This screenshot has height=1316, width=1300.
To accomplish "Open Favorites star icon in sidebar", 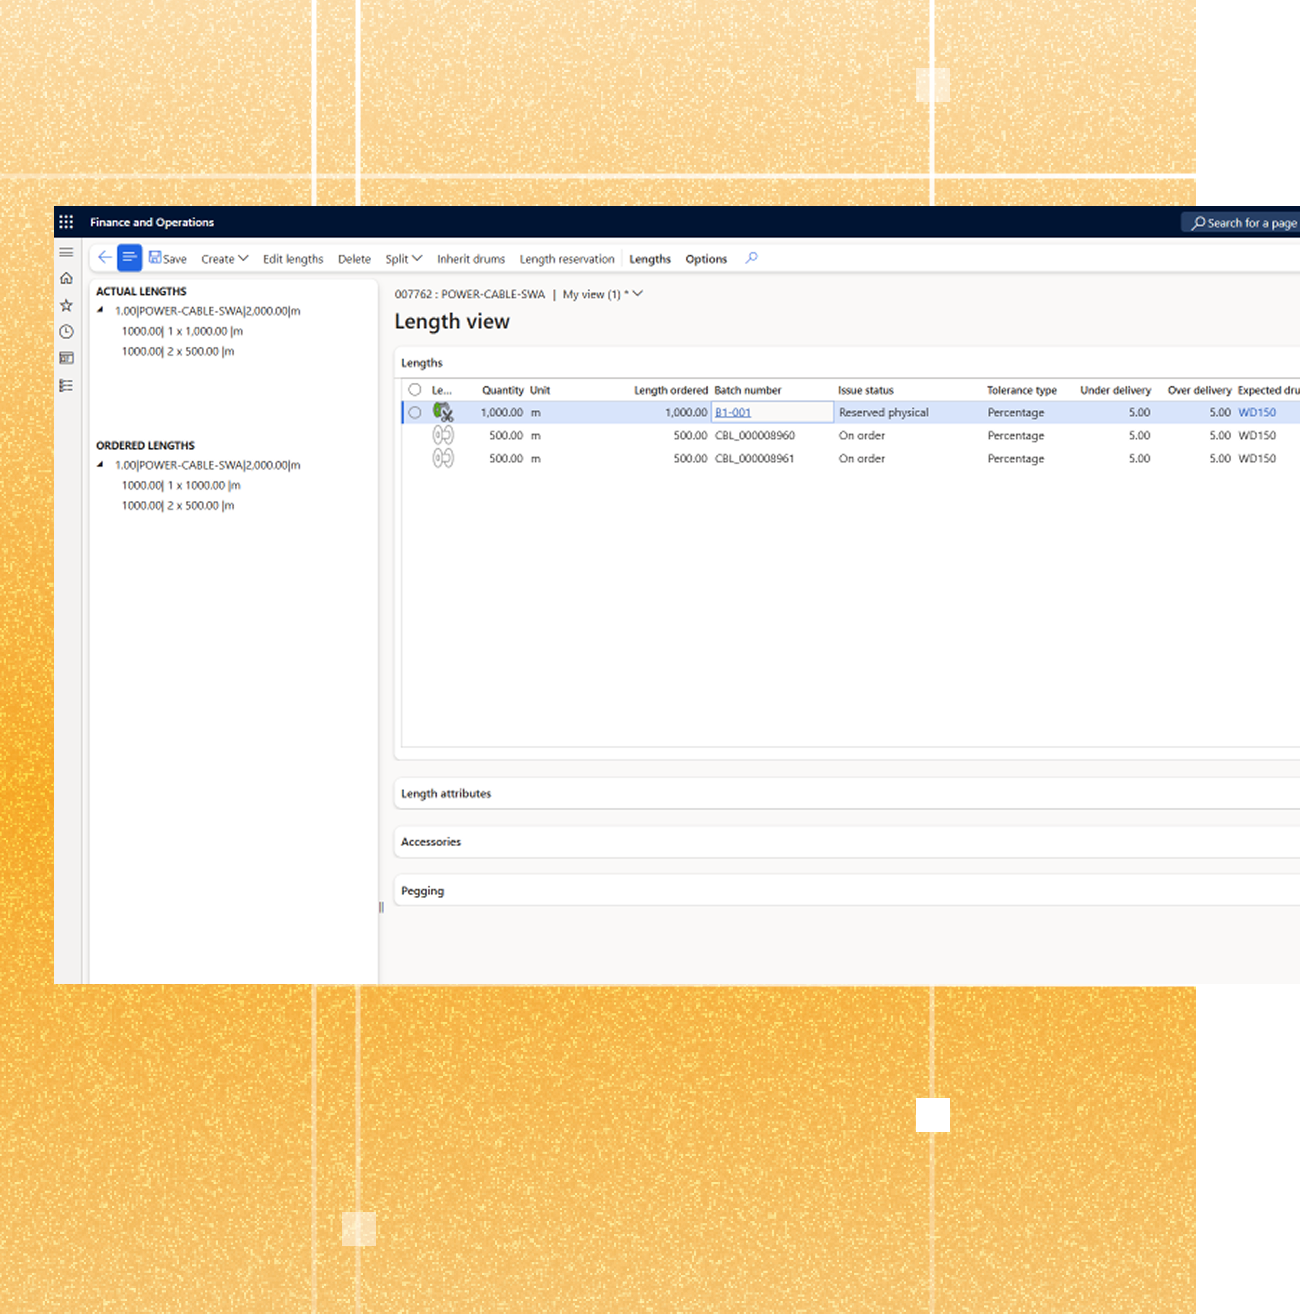I will 66,305.
